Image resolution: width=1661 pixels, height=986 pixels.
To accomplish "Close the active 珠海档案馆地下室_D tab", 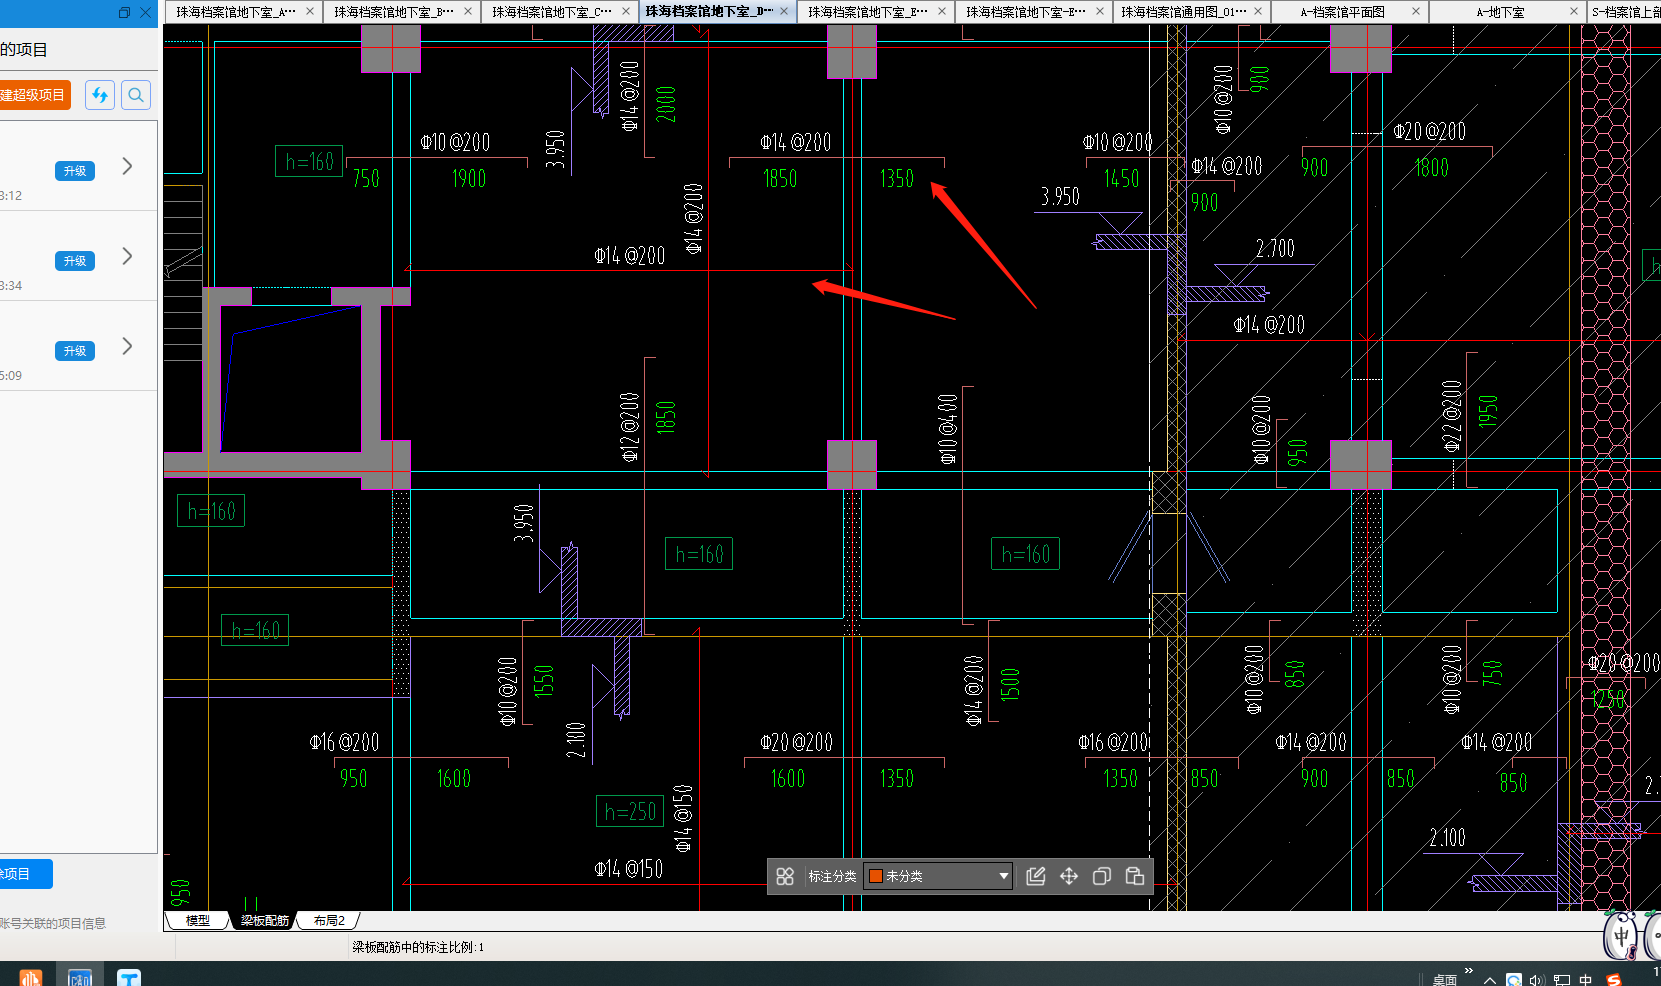I will (784, 11).
